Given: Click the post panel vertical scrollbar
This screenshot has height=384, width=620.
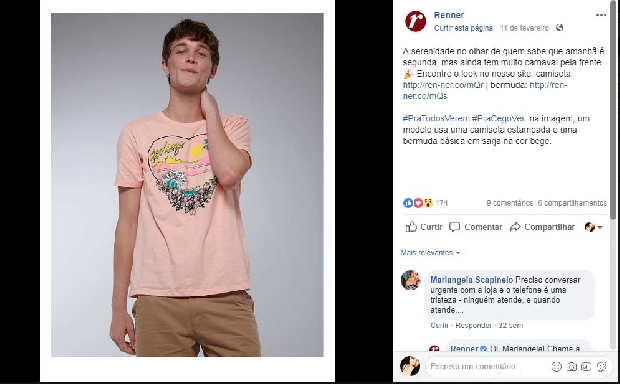Looking at the screenshot, I should [x=613, y=111].
